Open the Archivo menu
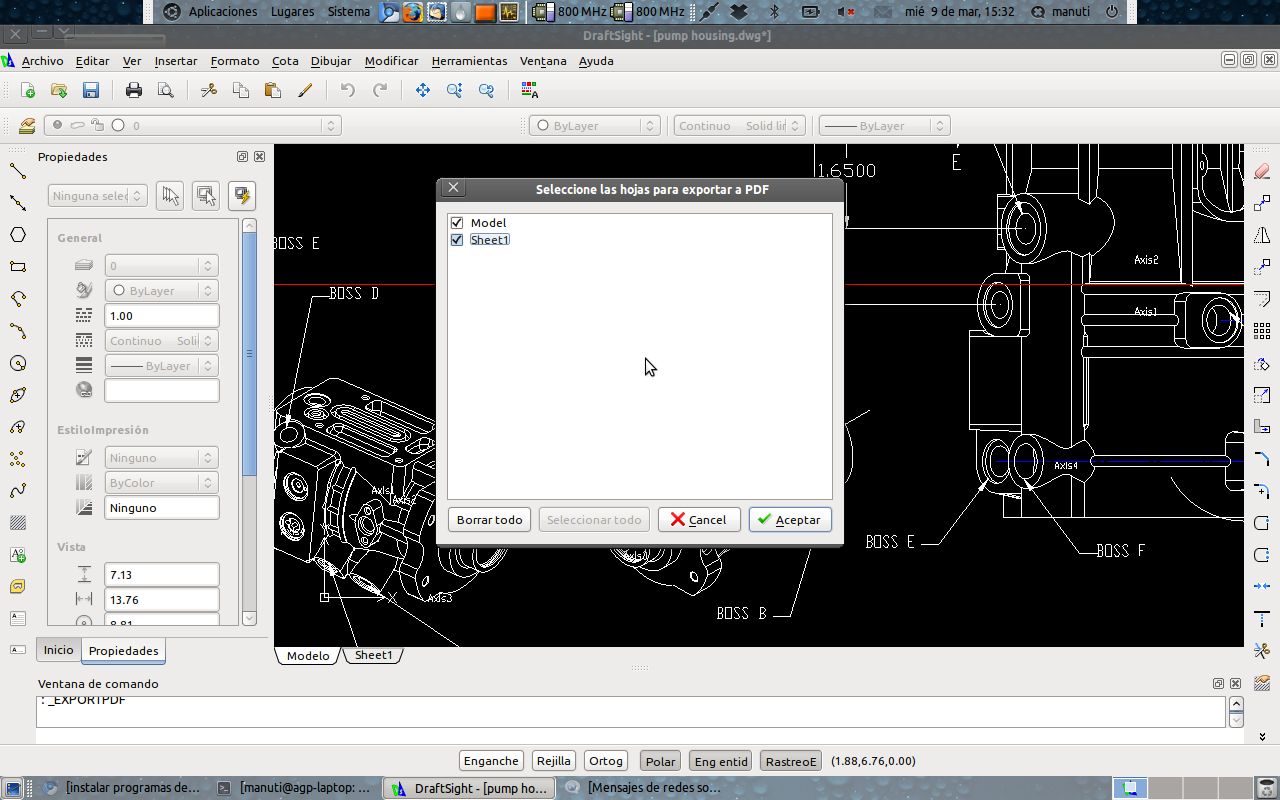Image resolution: width=1280 pixels, height=800 pixels. click(x=42, y=61)
